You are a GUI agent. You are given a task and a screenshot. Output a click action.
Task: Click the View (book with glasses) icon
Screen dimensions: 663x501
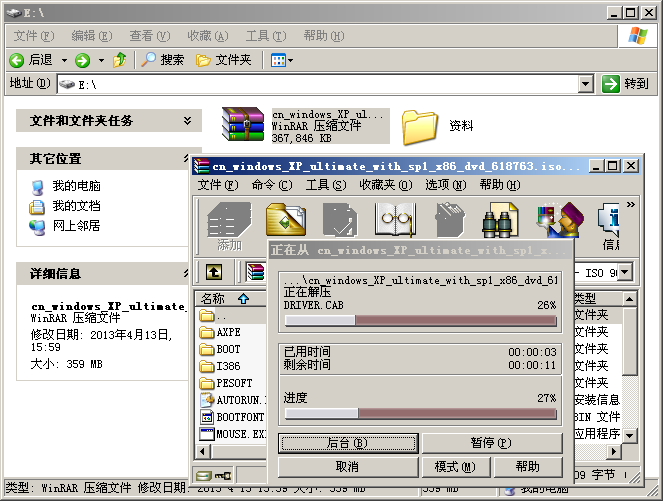395,219
